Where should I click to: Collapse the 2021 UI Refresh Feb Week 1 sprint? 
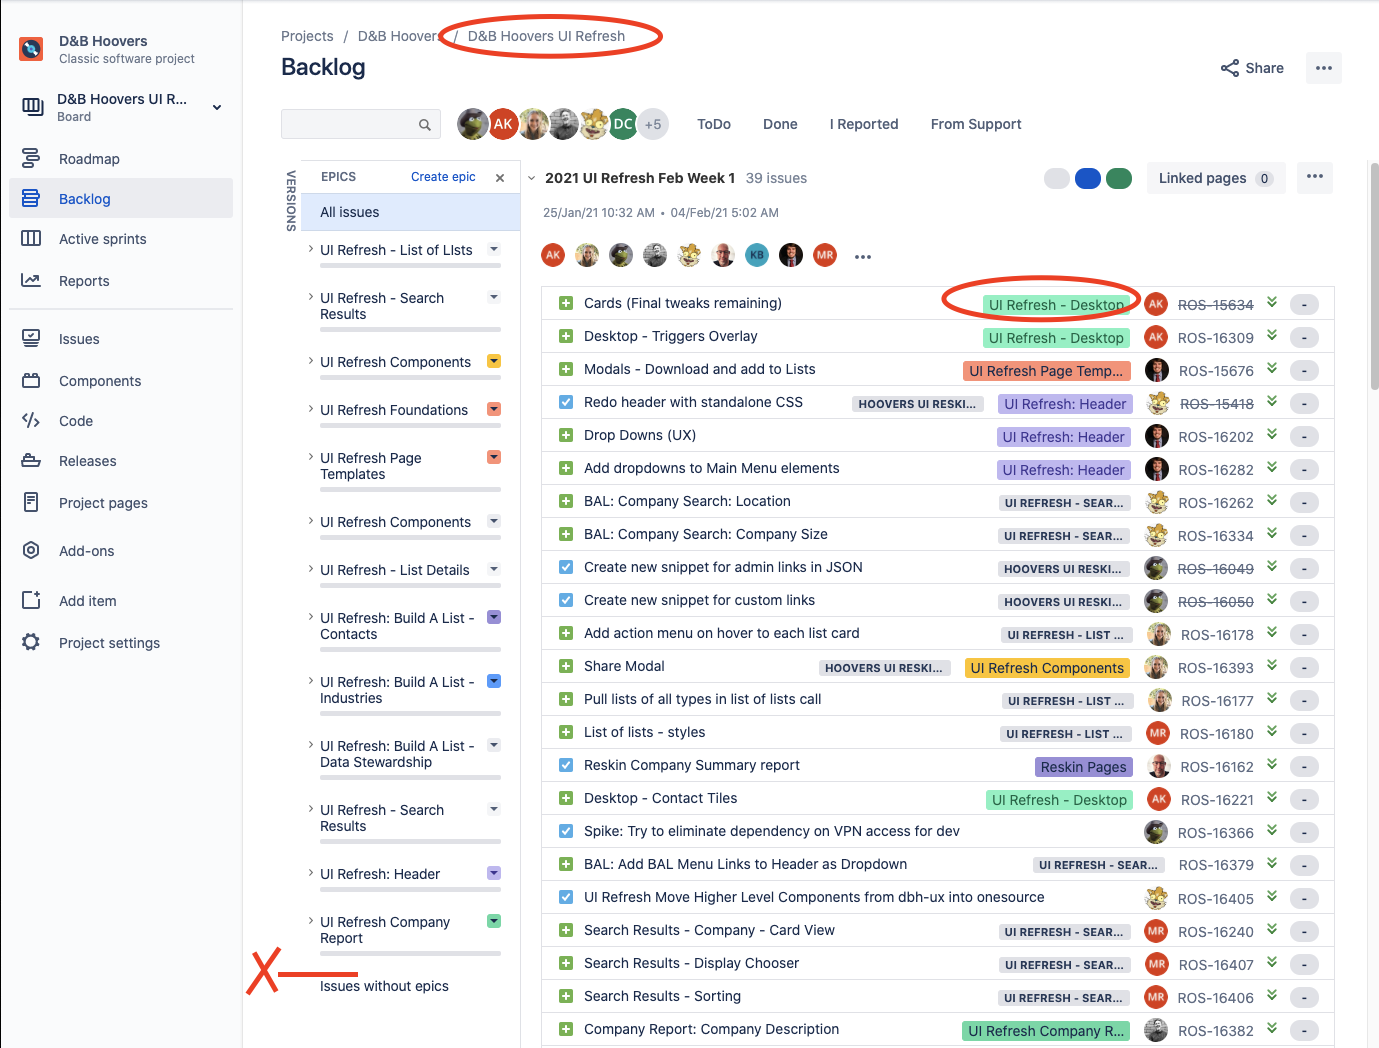coord(532,178)
